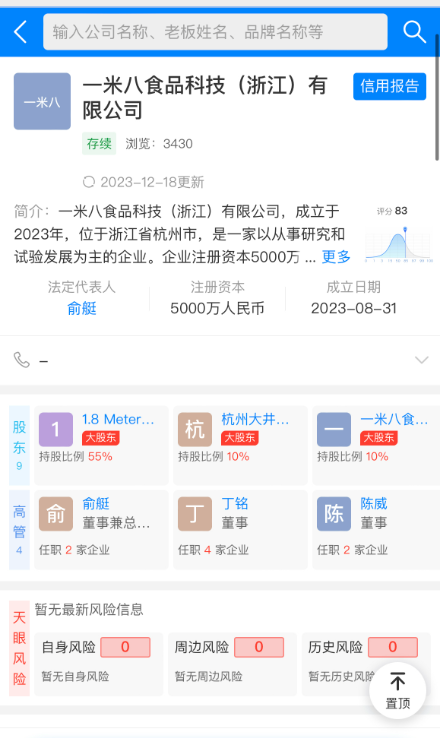
Task: Open the 周边风险 0 card
Action: point(232,664)
